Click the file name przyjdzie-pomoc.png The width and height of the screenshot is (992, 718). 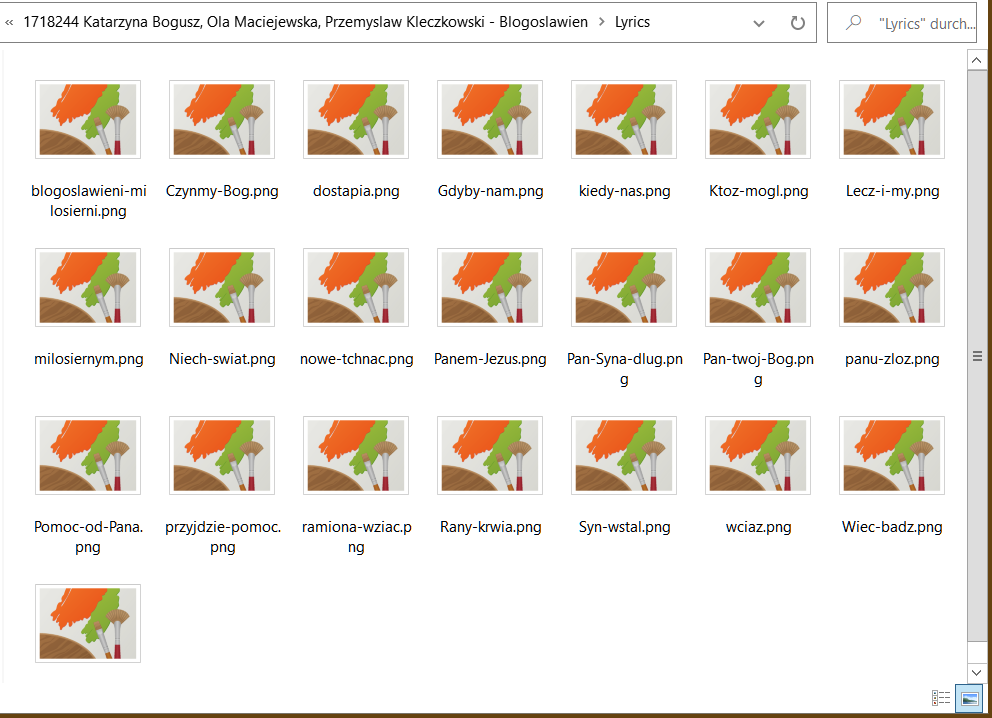(223, 537)
